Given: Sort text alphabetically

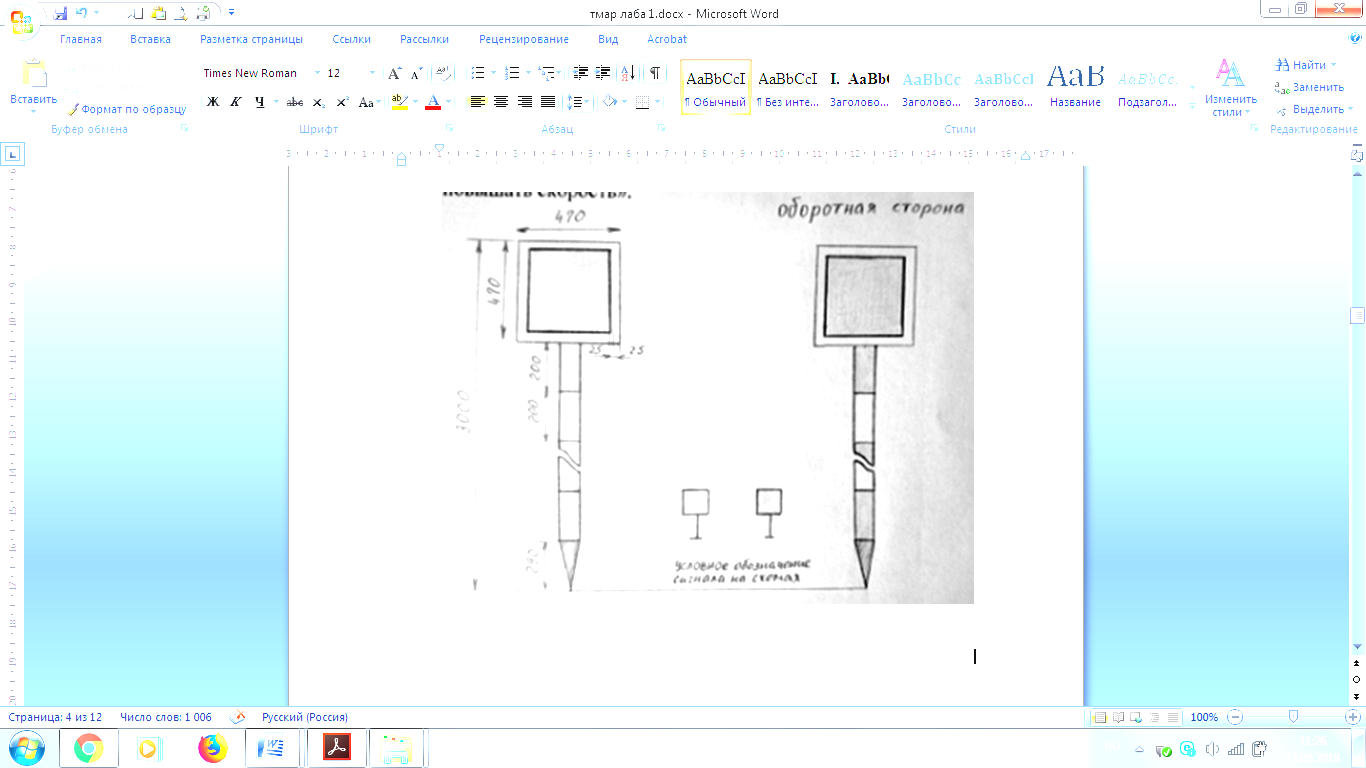Looking at the screenshot, I should 629,73.
